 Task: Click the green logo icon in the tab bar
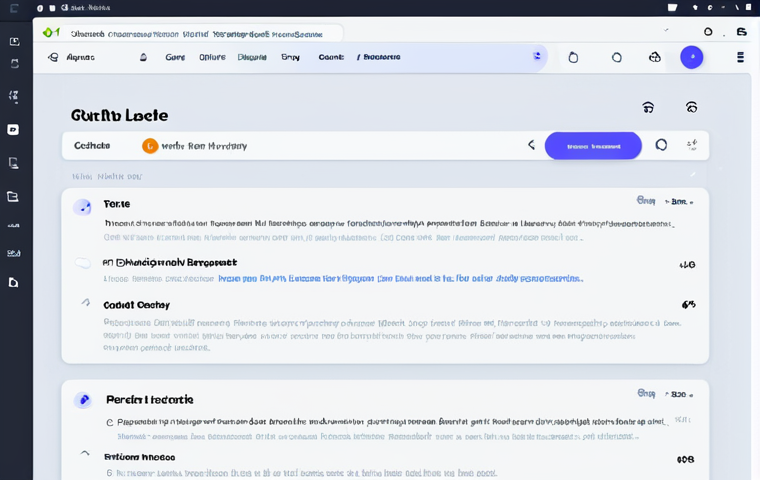pyautogui.click(x=51, y=33)
